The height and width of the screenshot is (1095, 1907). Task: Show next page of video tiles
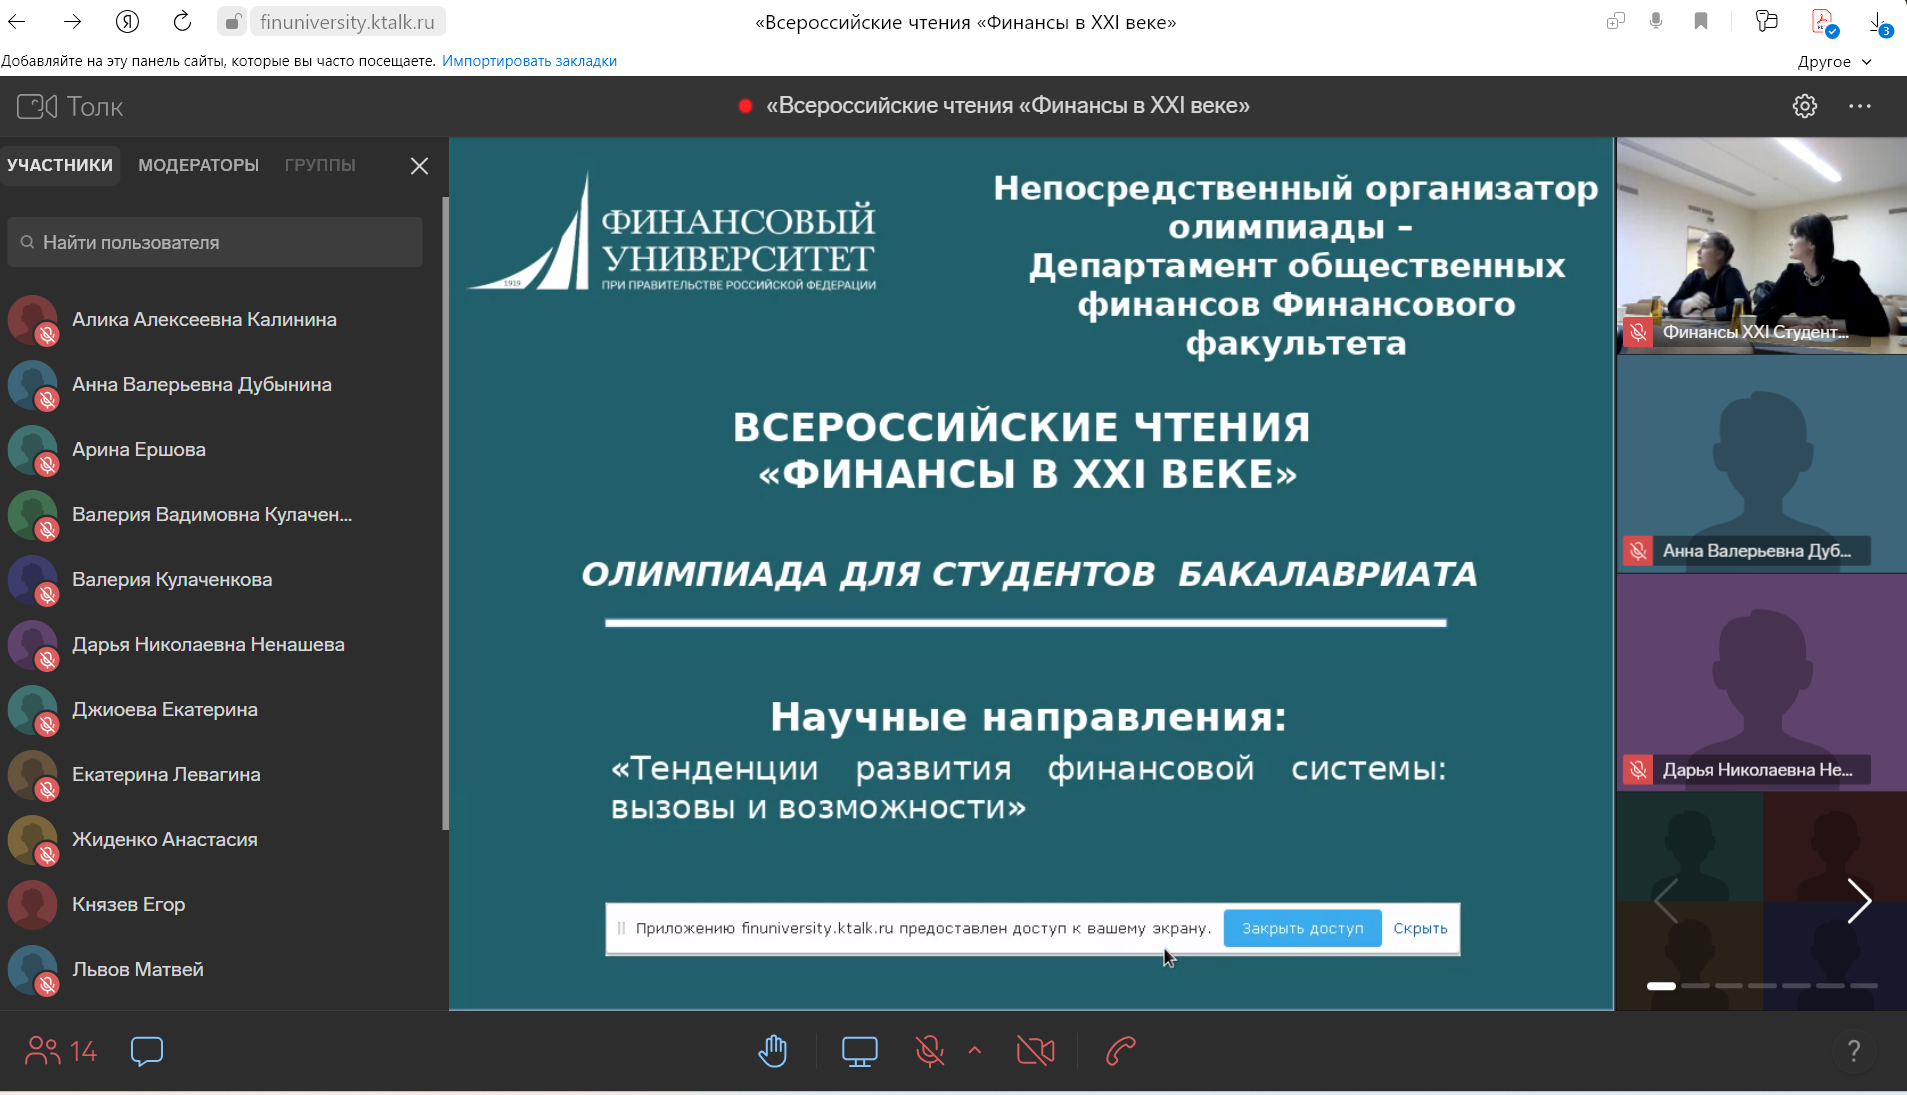(x=1859, y=901)
